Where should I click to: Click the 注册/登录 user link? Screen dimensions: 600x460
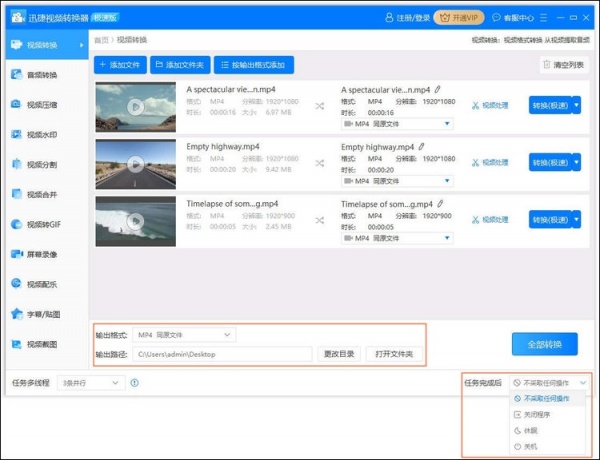pyautogui.click(x=408, y=18)
